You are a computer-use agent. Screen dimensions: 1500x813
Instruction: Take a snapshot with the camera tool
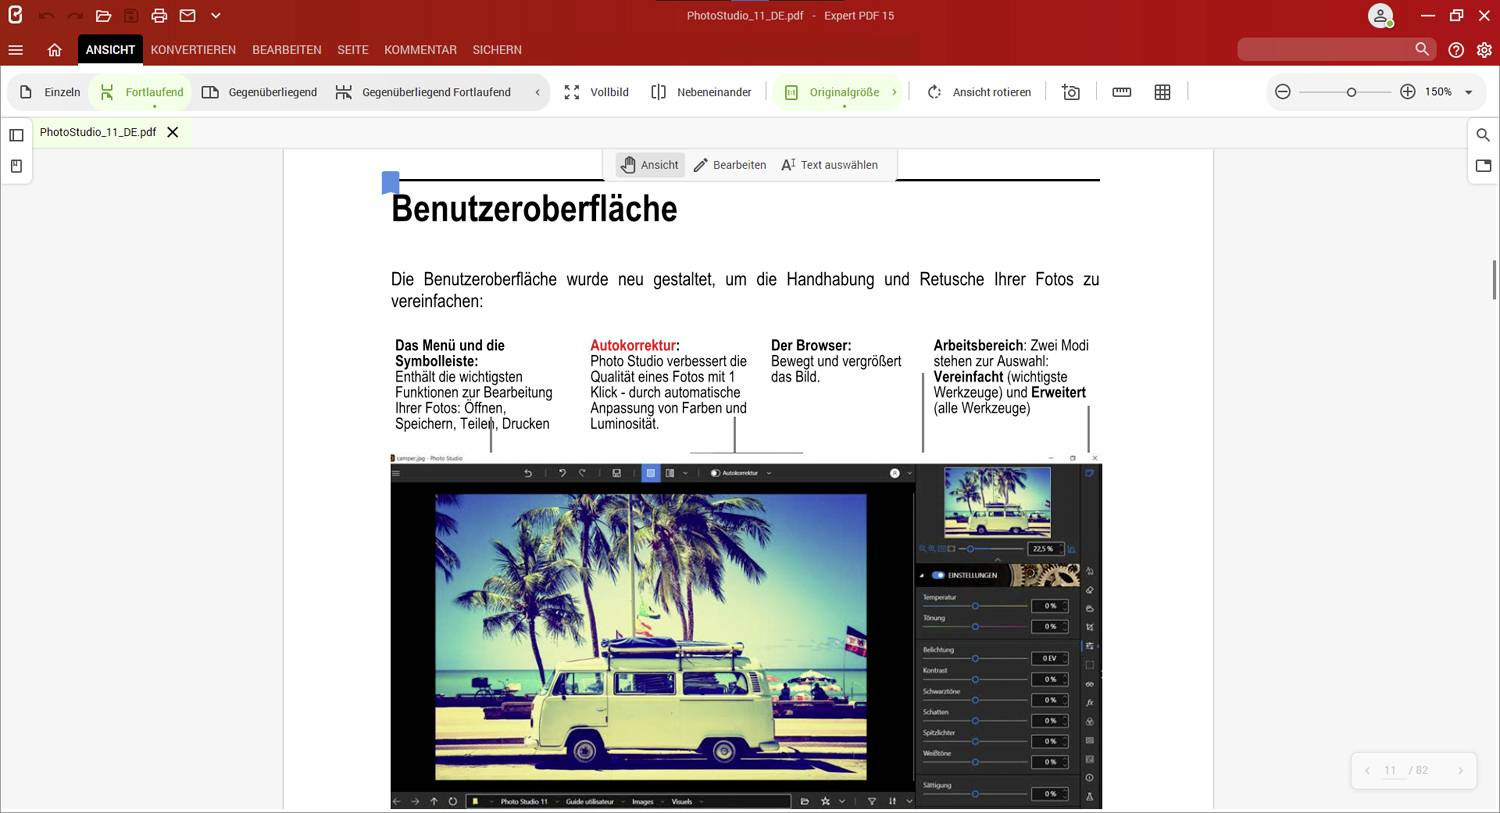click(1070, 91)
